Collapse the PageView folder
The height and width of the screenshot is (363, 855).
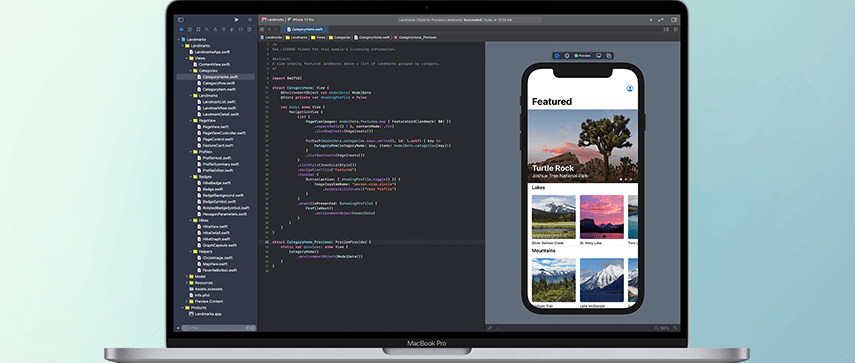191,120
